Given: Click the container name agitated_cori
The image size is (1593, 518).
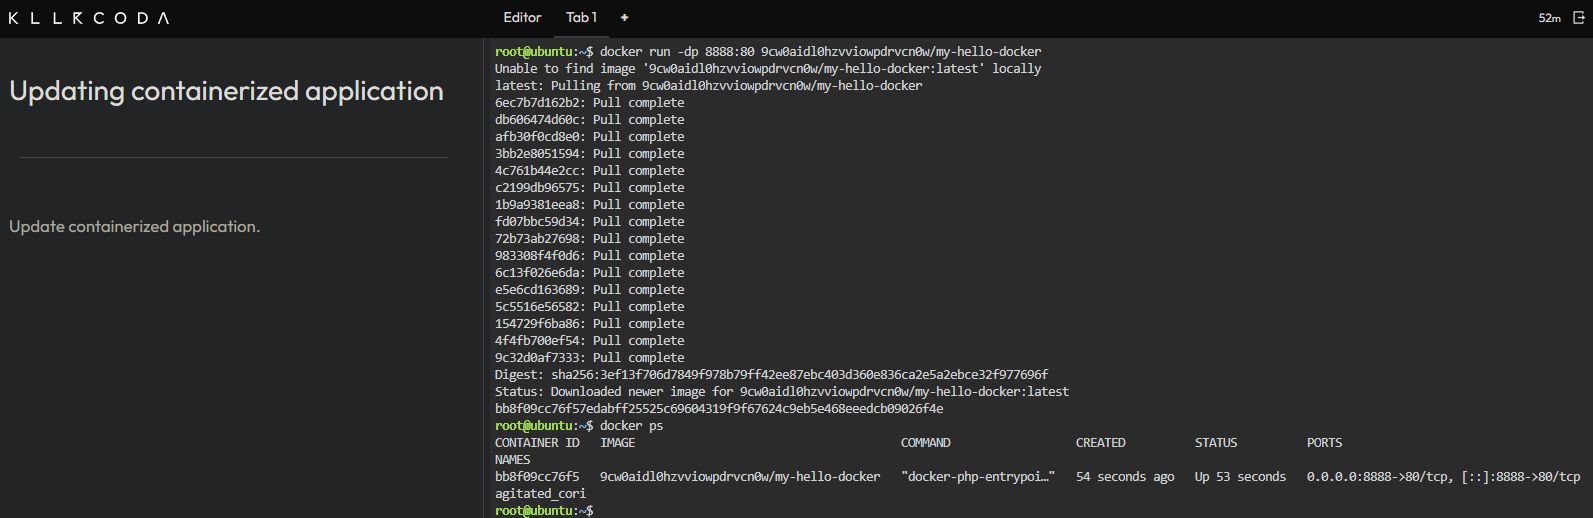Looking at the screenshot, I should point(540,494).
